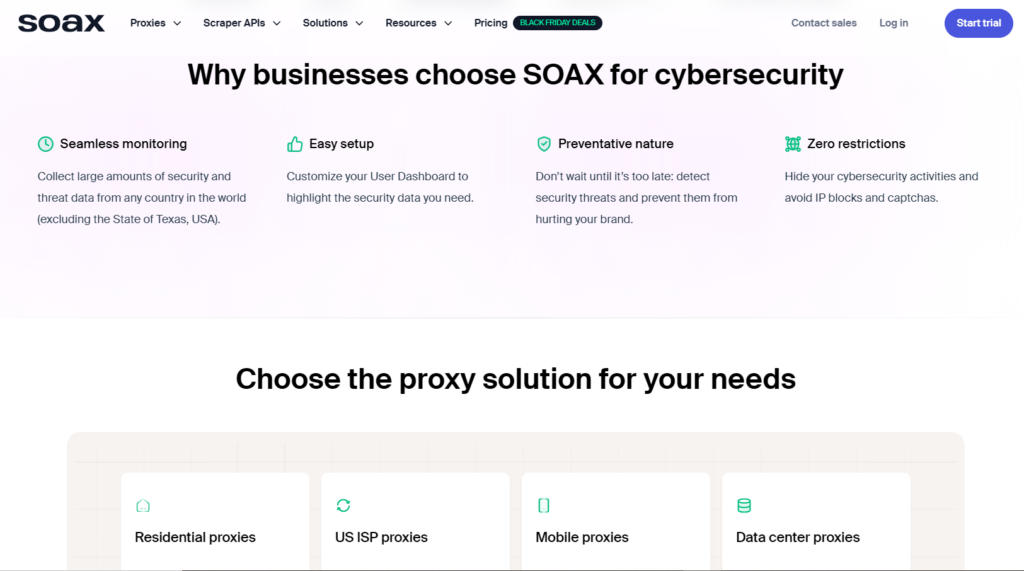Open the Solutions dropdown menu
Viewport: 1024px width, 571px height.
[332, 23]
